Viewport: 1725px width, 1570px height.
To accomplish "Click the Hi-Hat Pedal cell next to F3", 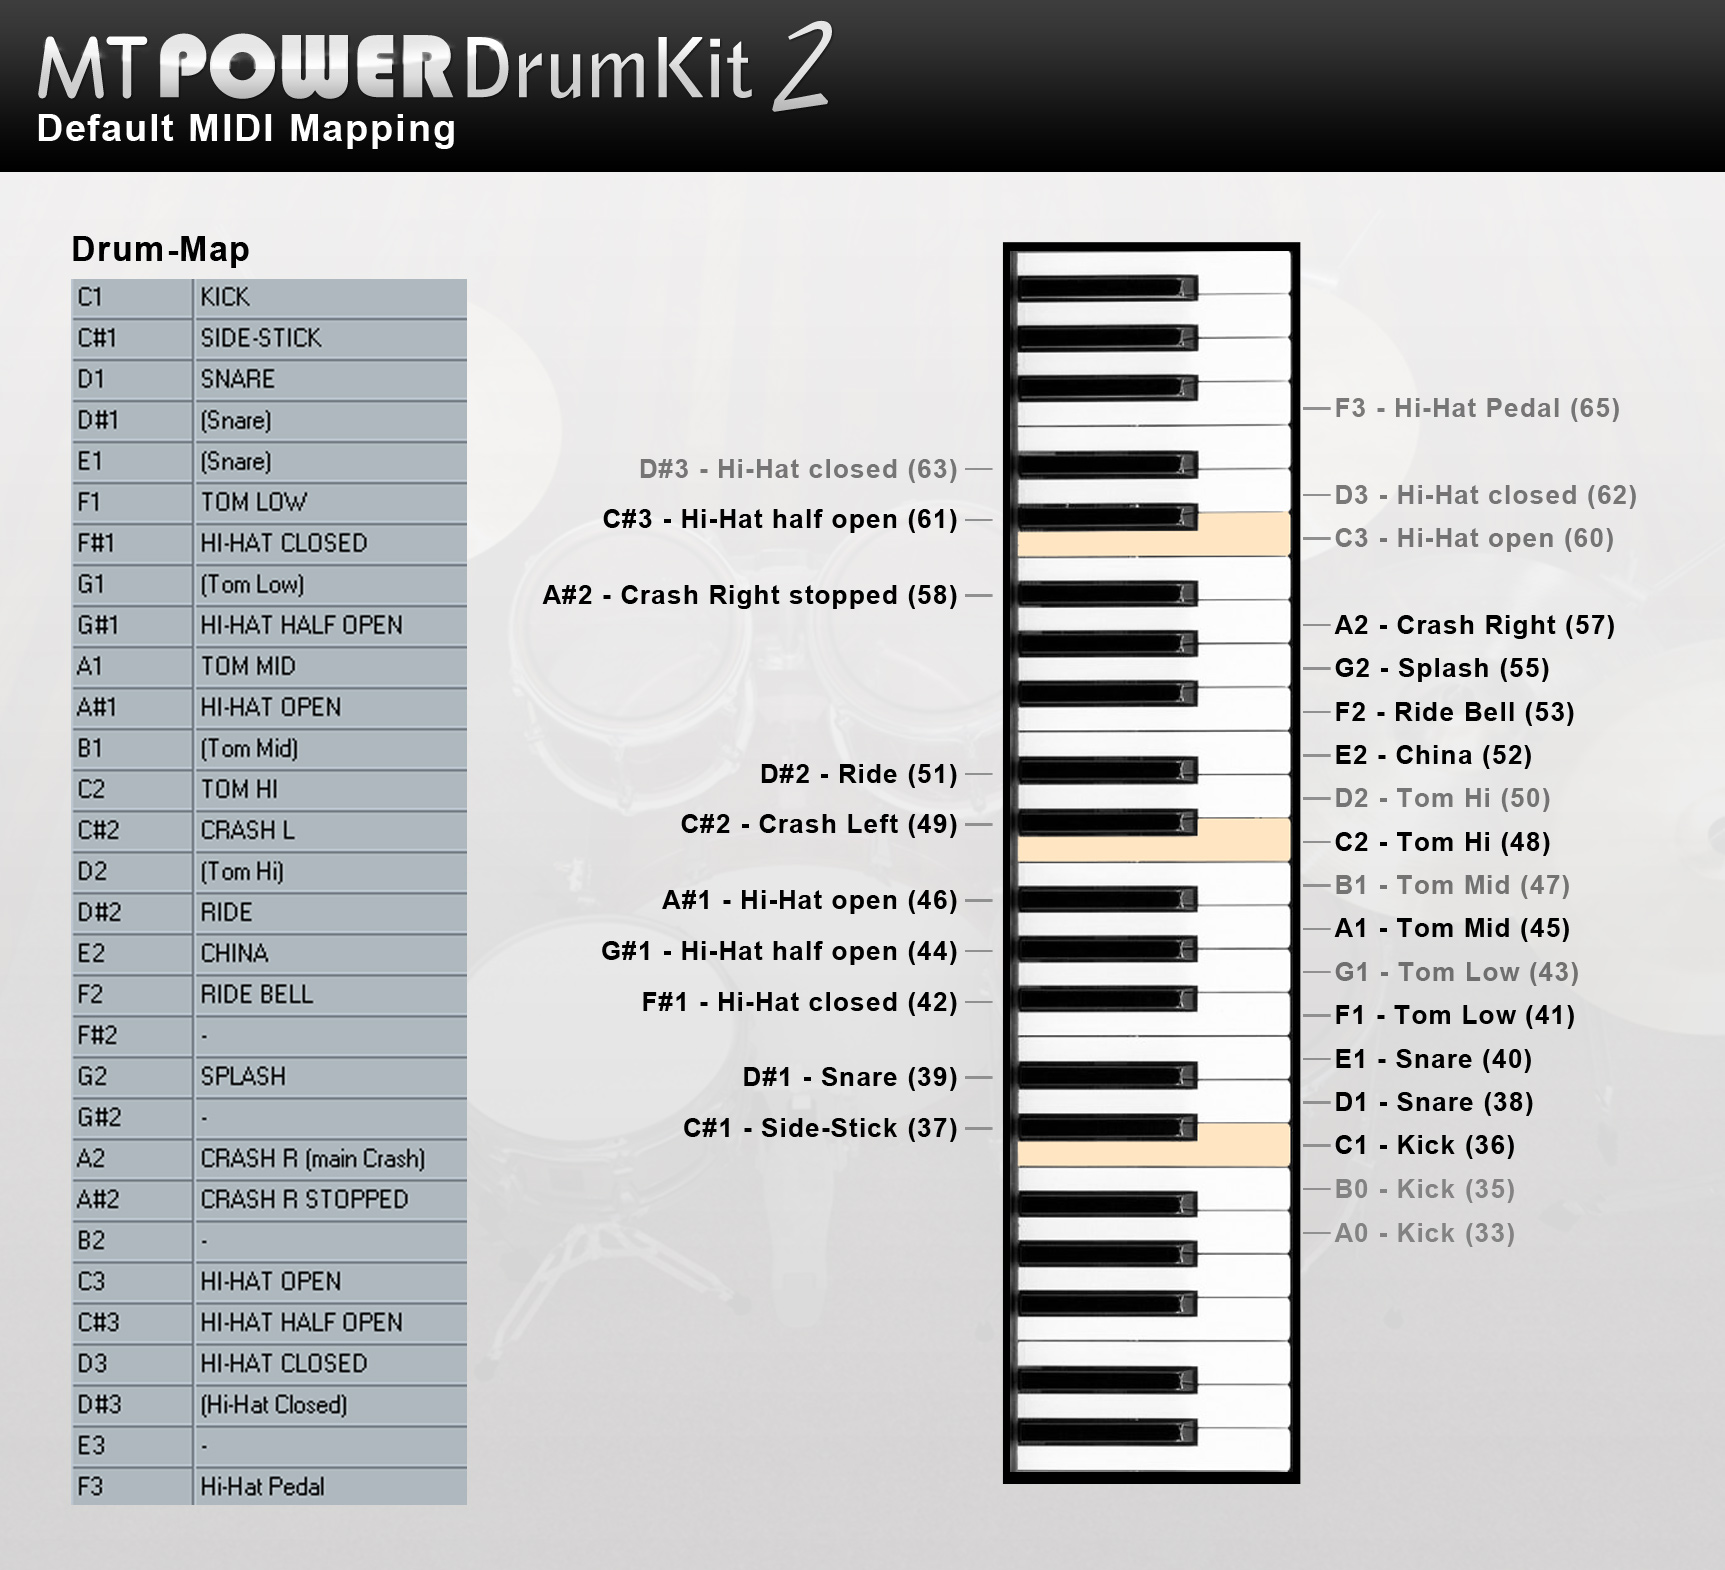I will (330, 1486).
